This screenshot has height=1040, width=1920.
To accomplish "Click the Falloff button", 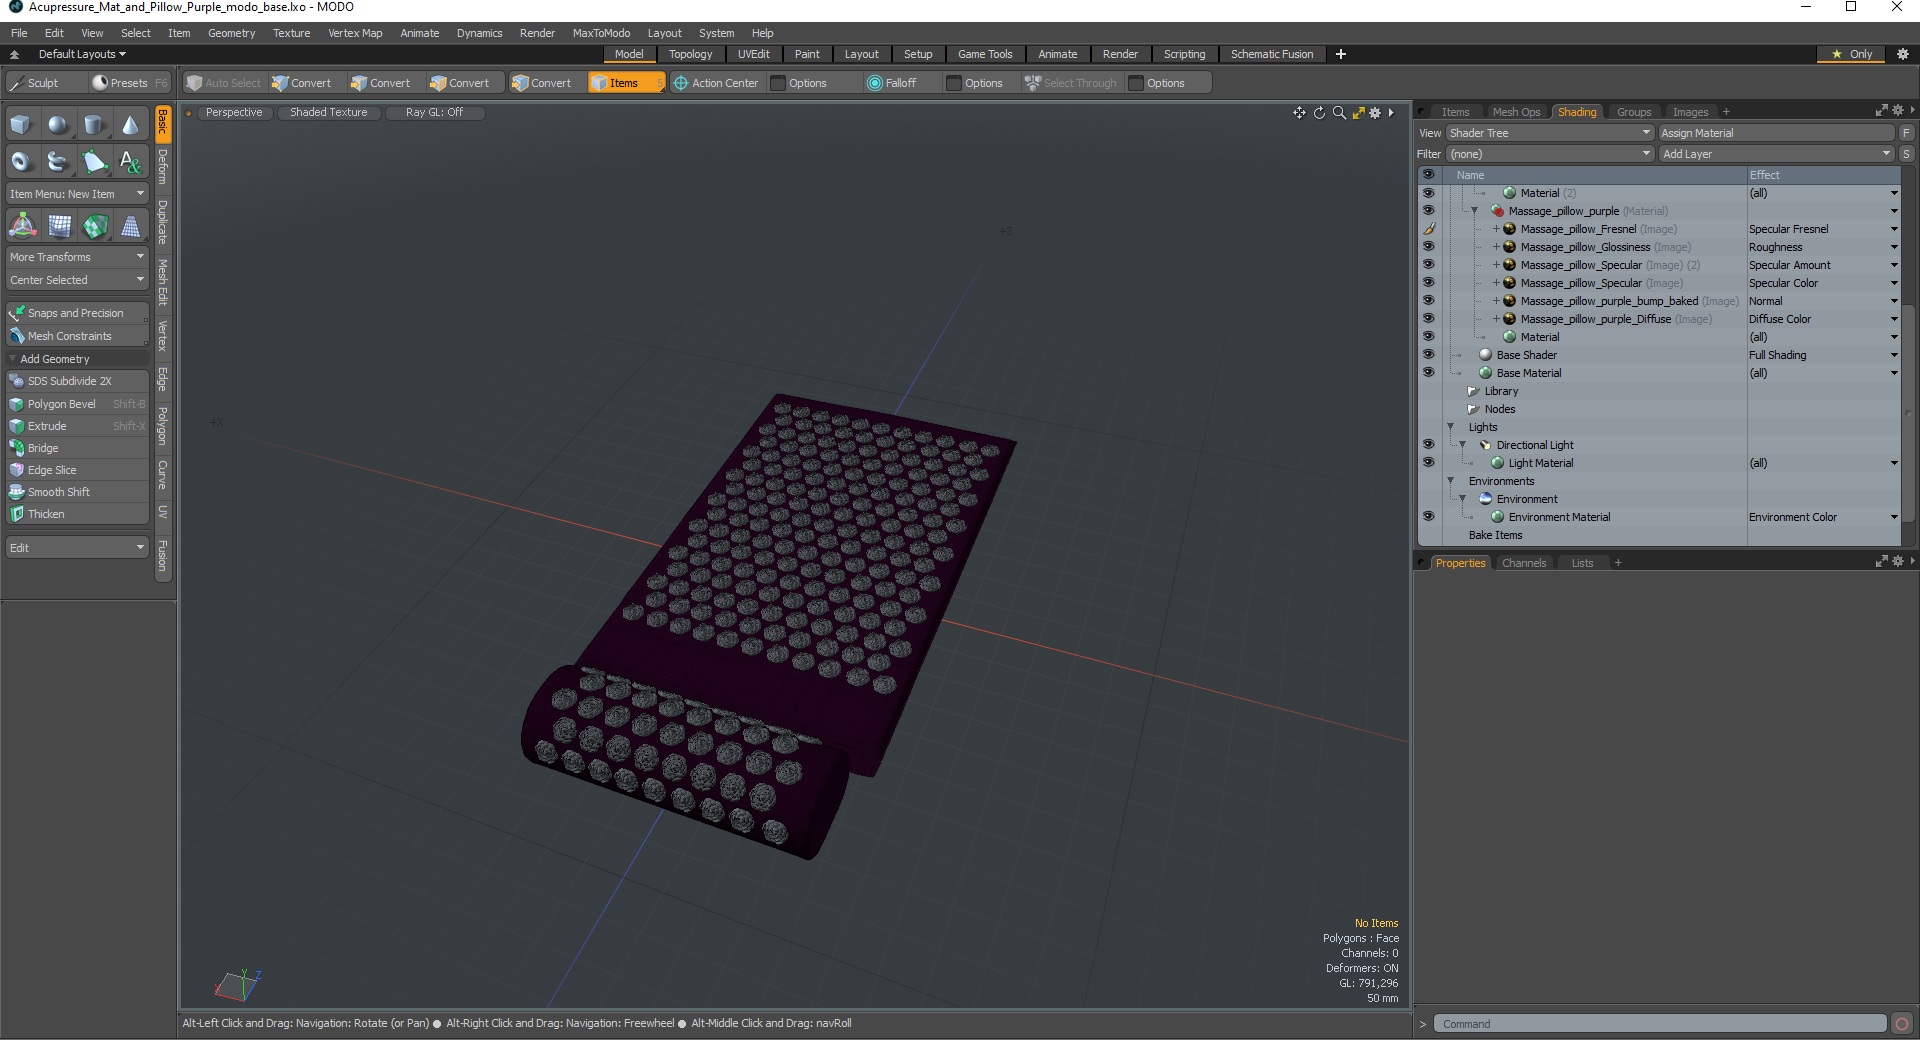I will tap(892, 83).
